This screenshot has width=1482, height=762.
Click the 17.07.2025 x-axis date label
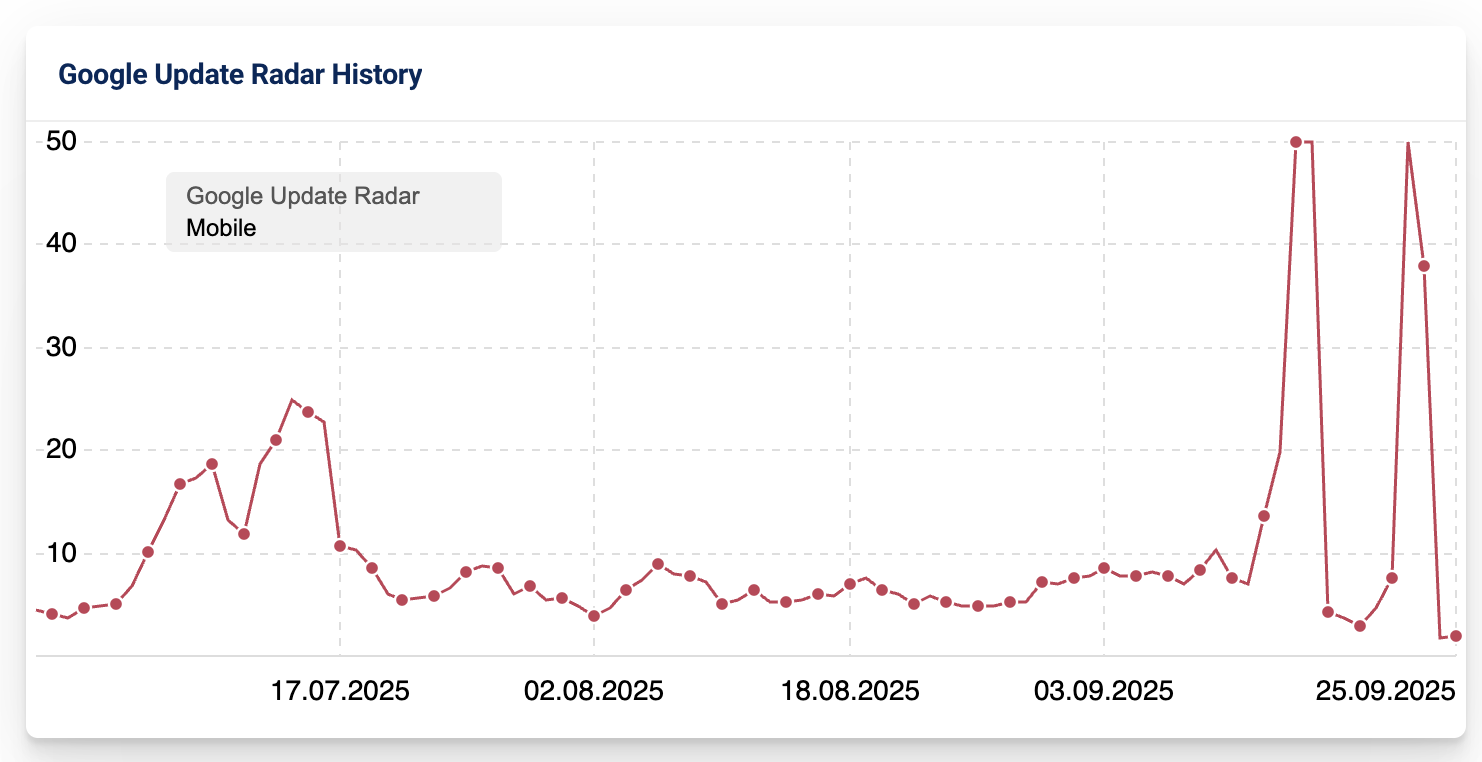[340, 692]
